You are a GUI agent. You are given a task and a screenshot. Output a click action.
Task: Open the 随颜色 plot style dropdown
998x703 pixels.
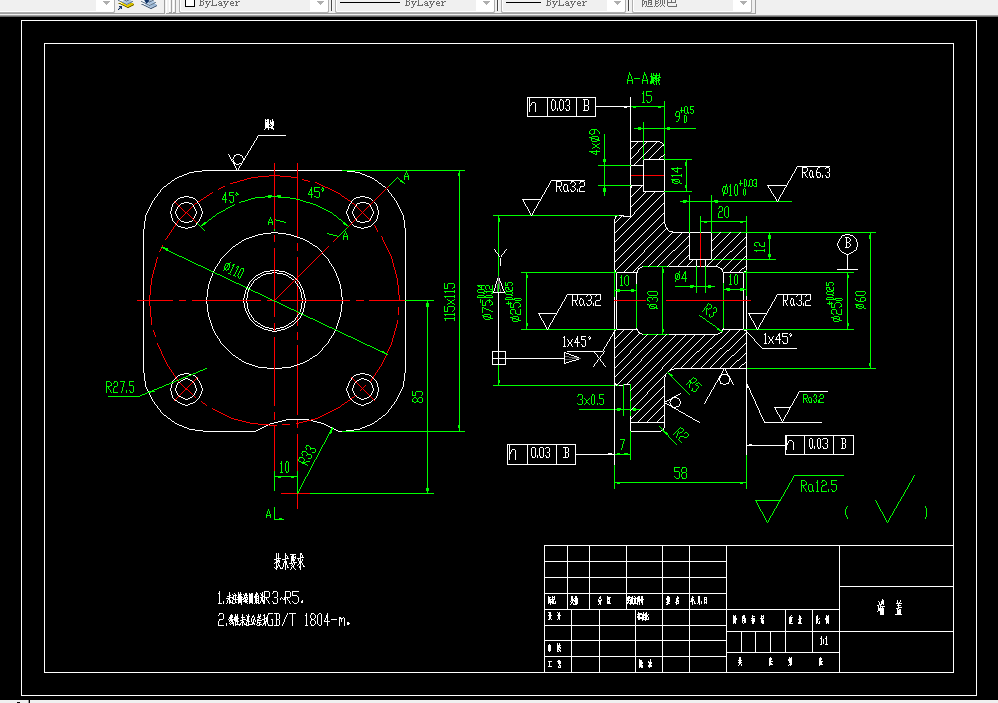tap(742, 4)
